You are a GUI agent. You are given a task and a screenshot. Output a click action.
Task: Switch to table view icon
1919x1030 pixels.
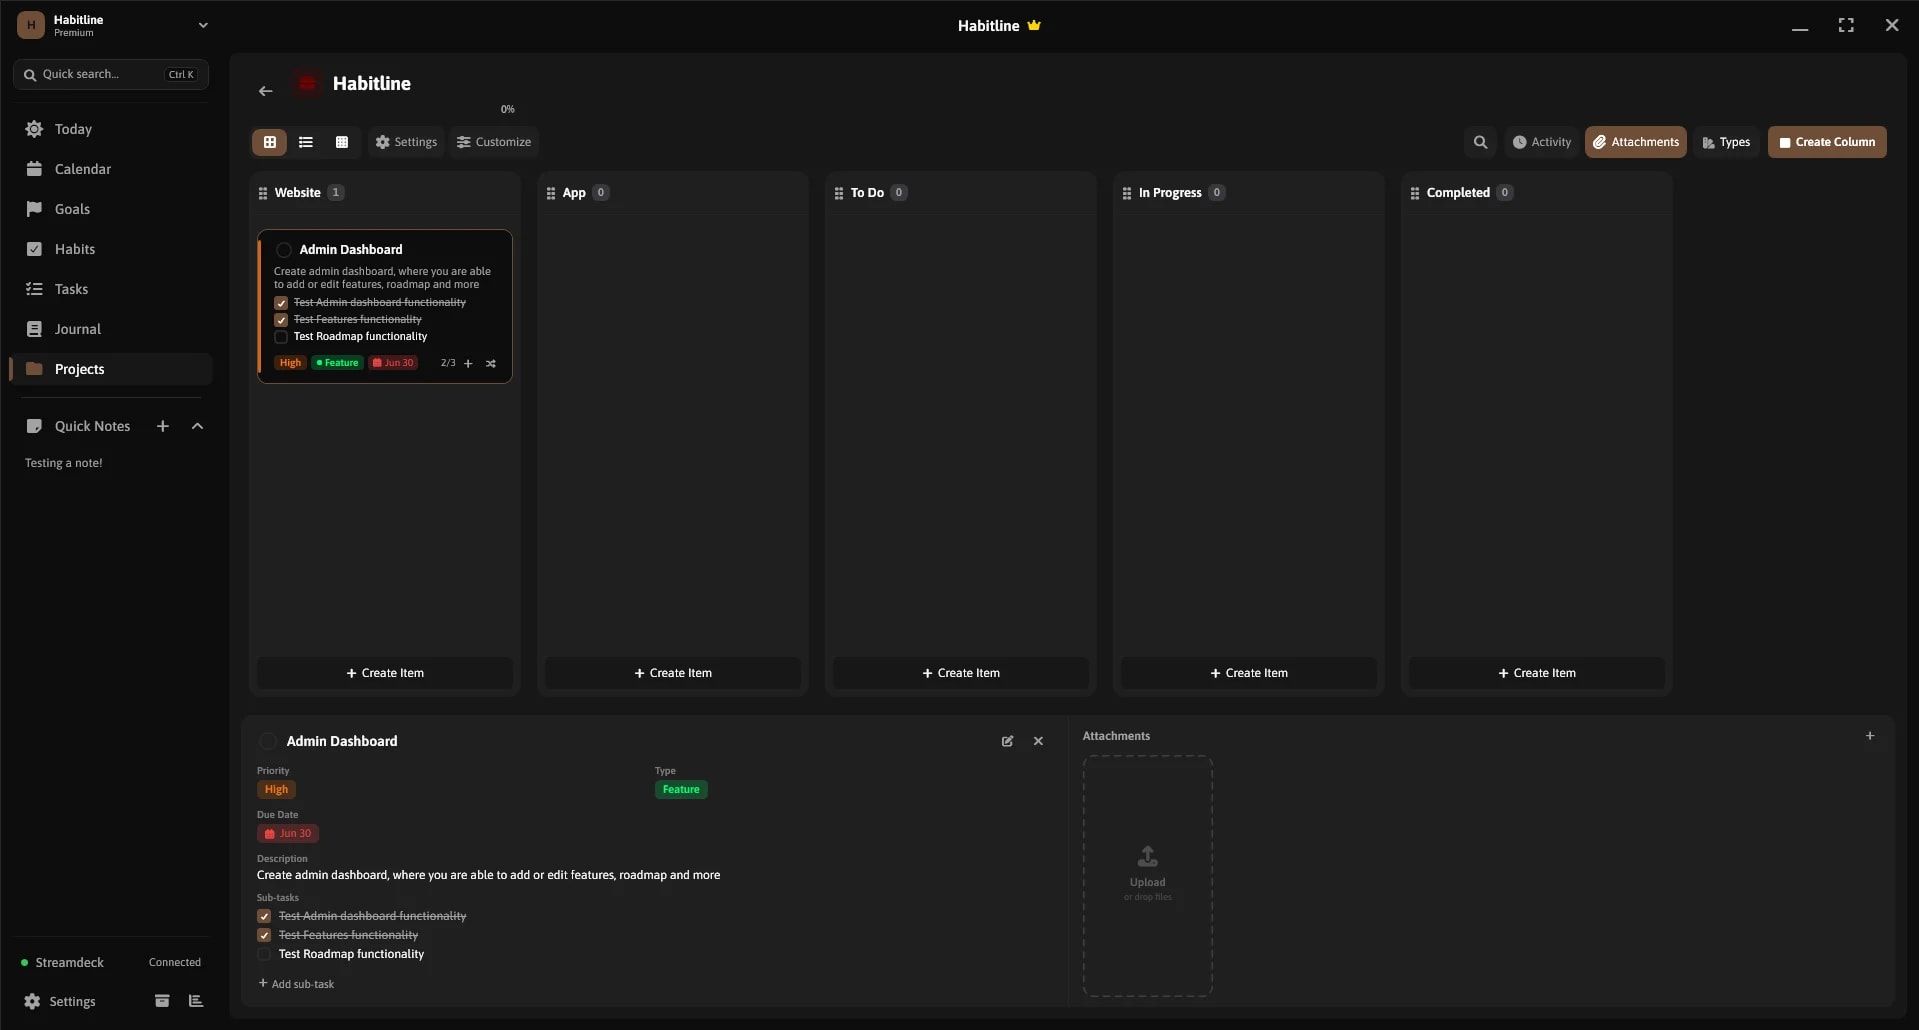click(x=342, y=142)
